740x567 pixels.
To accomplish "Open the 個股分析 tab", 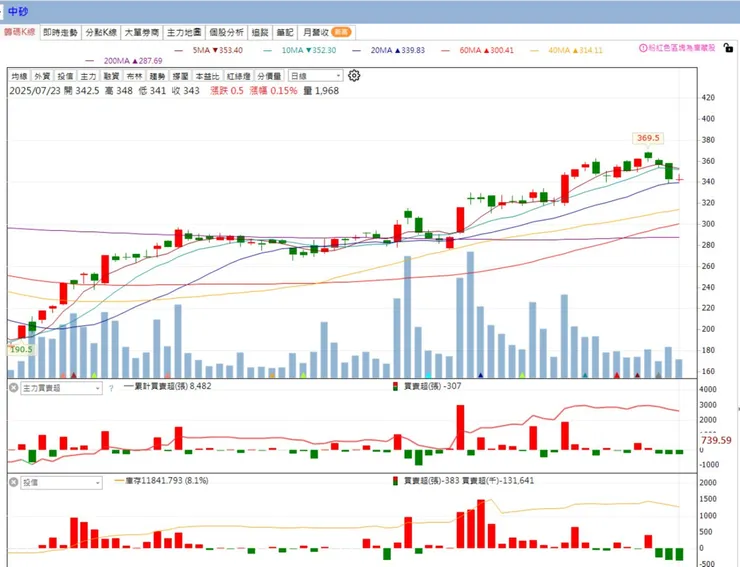I will point(226,32).
